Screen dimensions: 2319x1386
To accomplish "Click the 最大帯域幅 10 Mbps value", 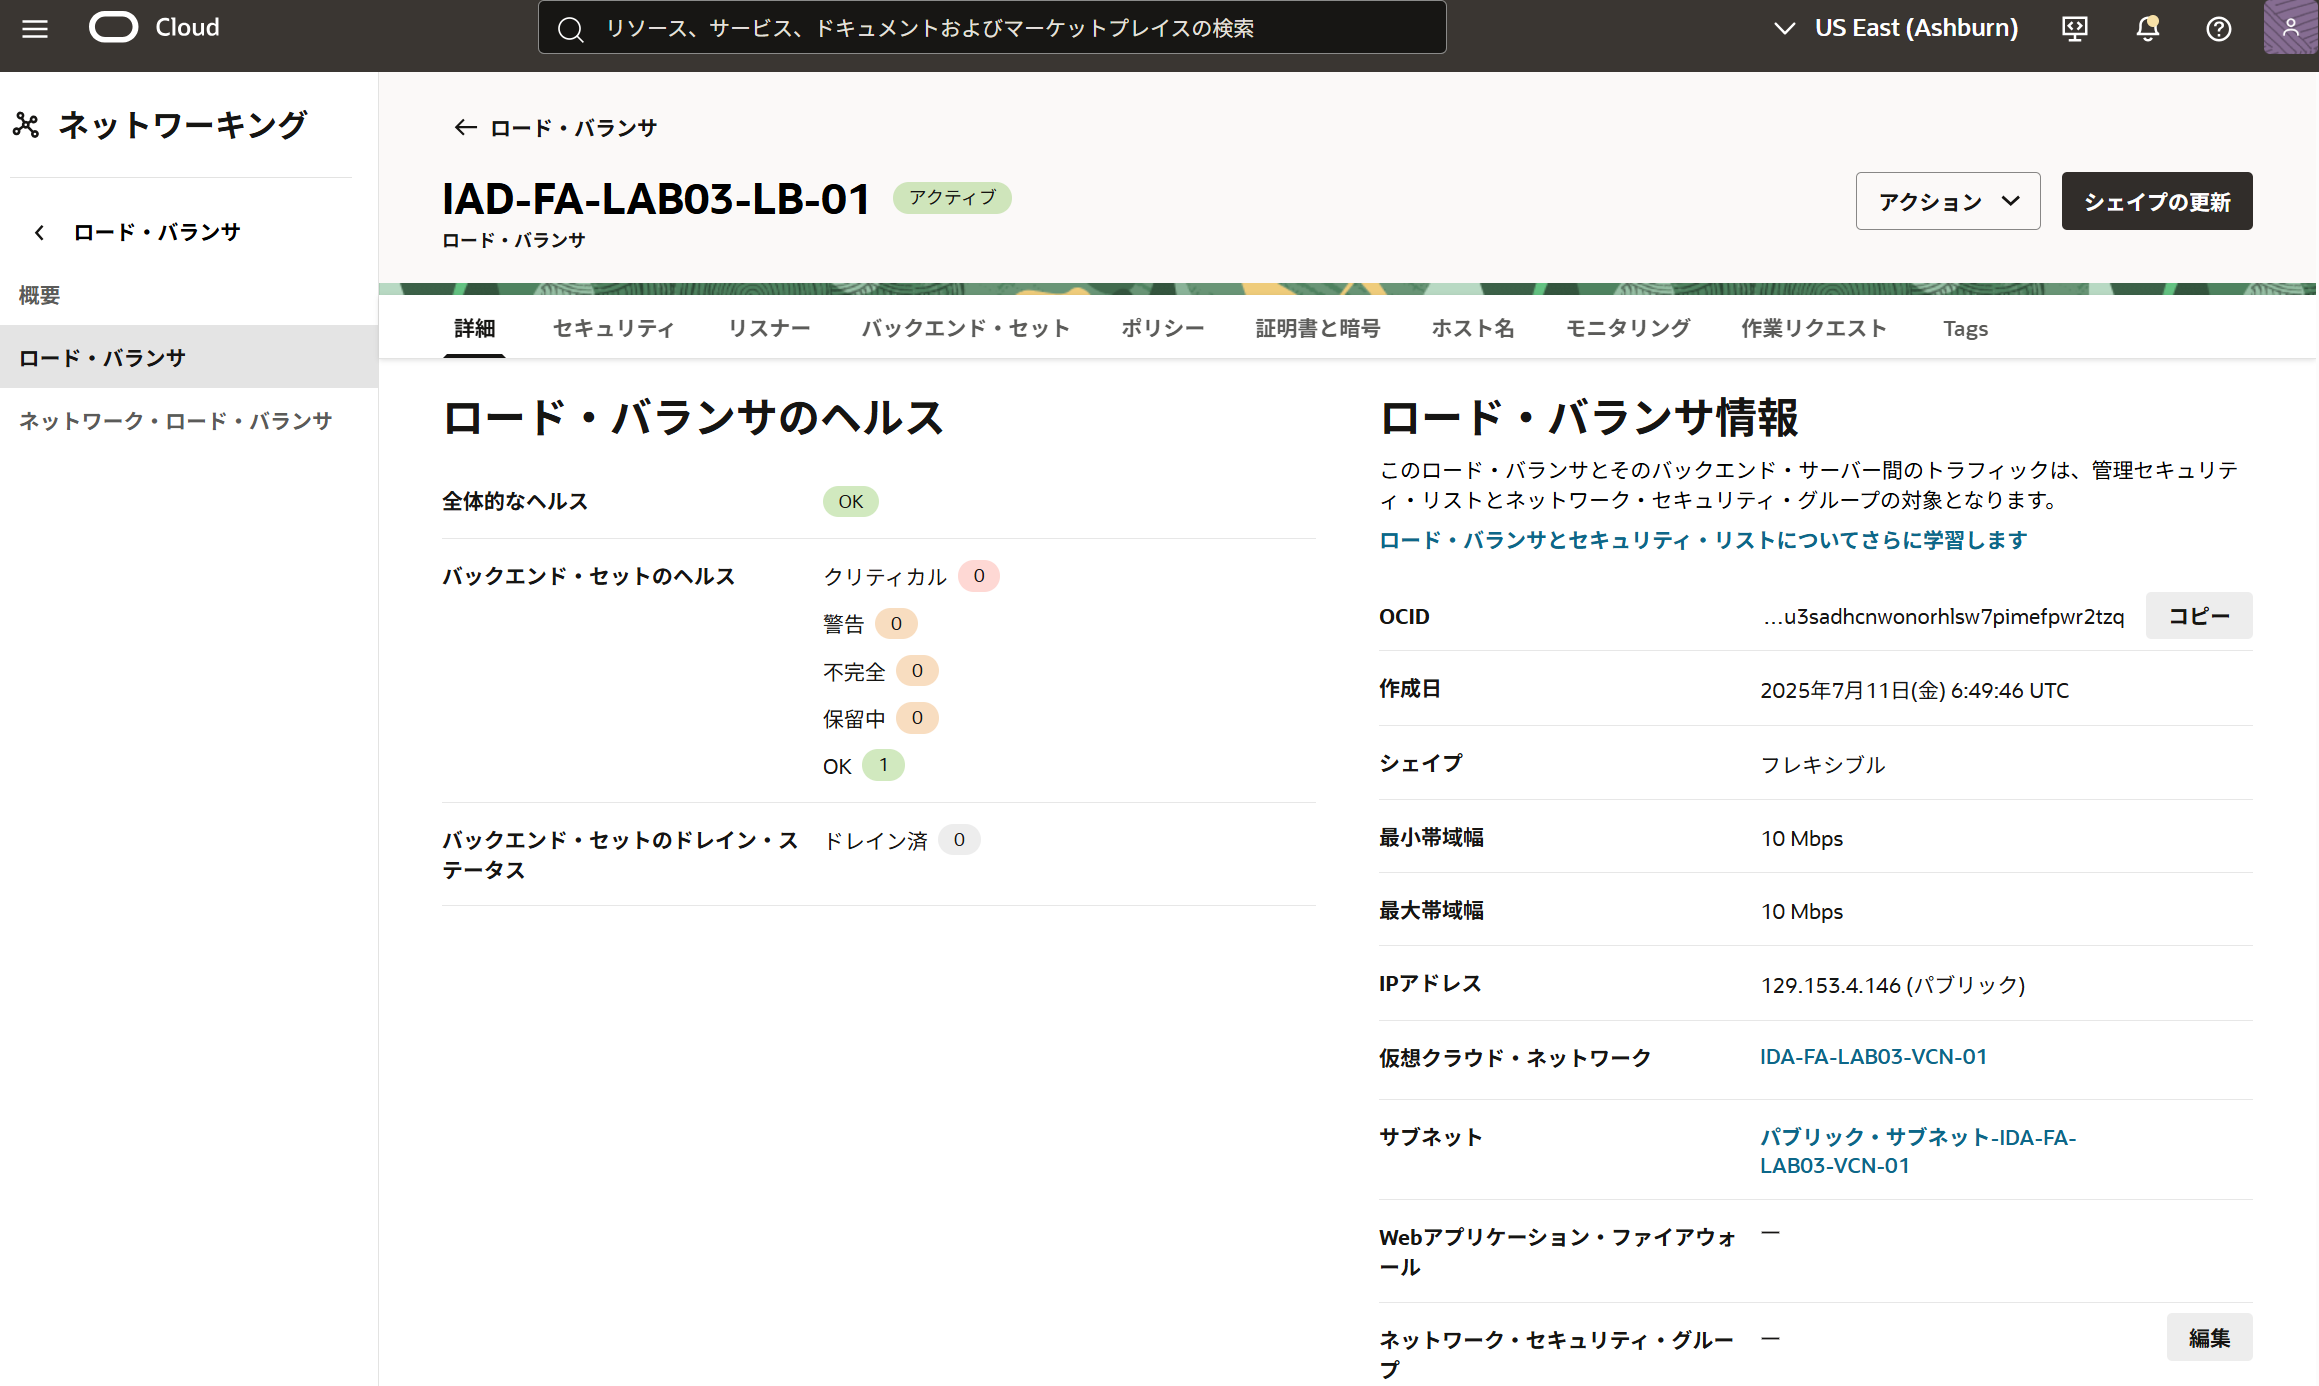I will (x=1802, y=911).
